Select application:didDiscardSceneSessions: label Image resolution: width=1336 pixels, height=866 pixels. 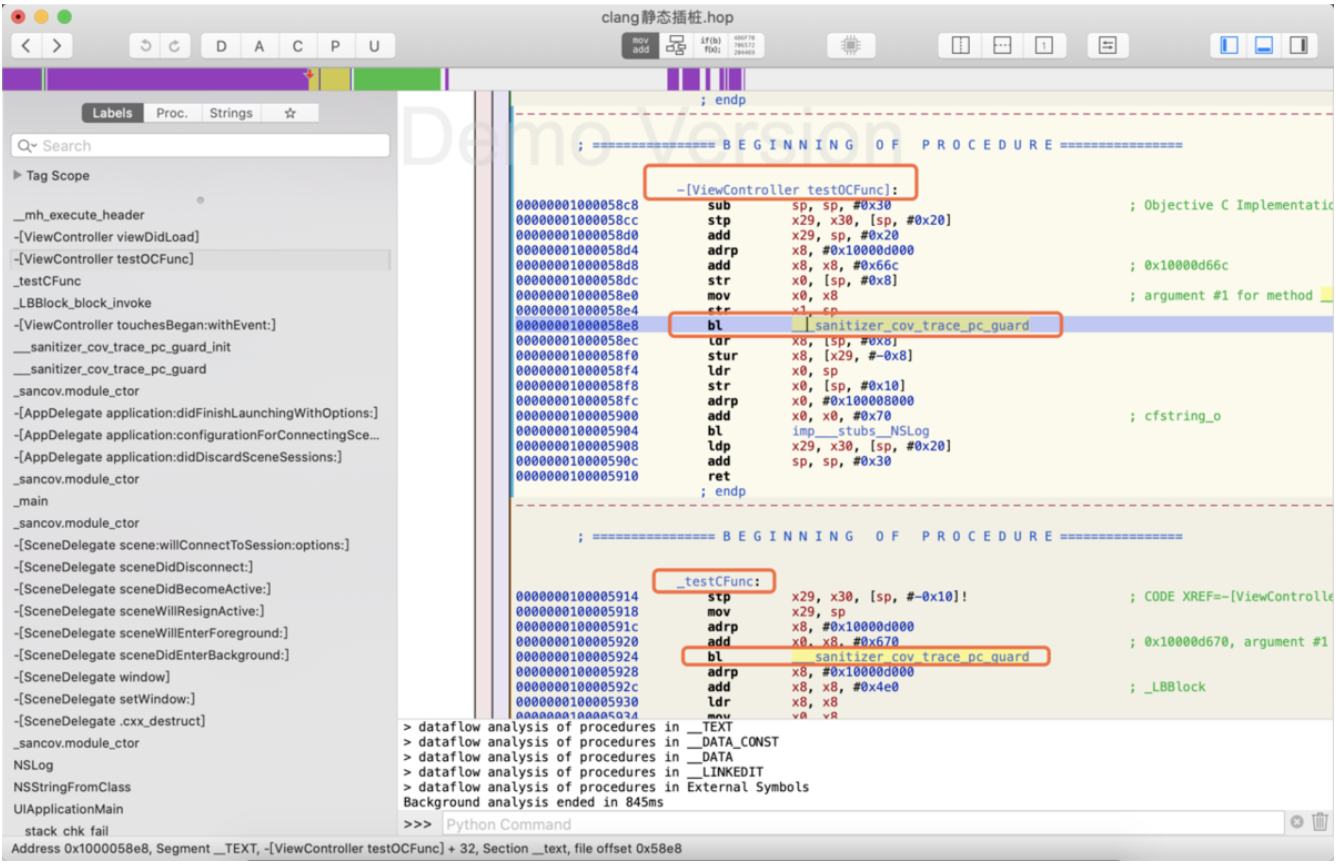(178, 457)
